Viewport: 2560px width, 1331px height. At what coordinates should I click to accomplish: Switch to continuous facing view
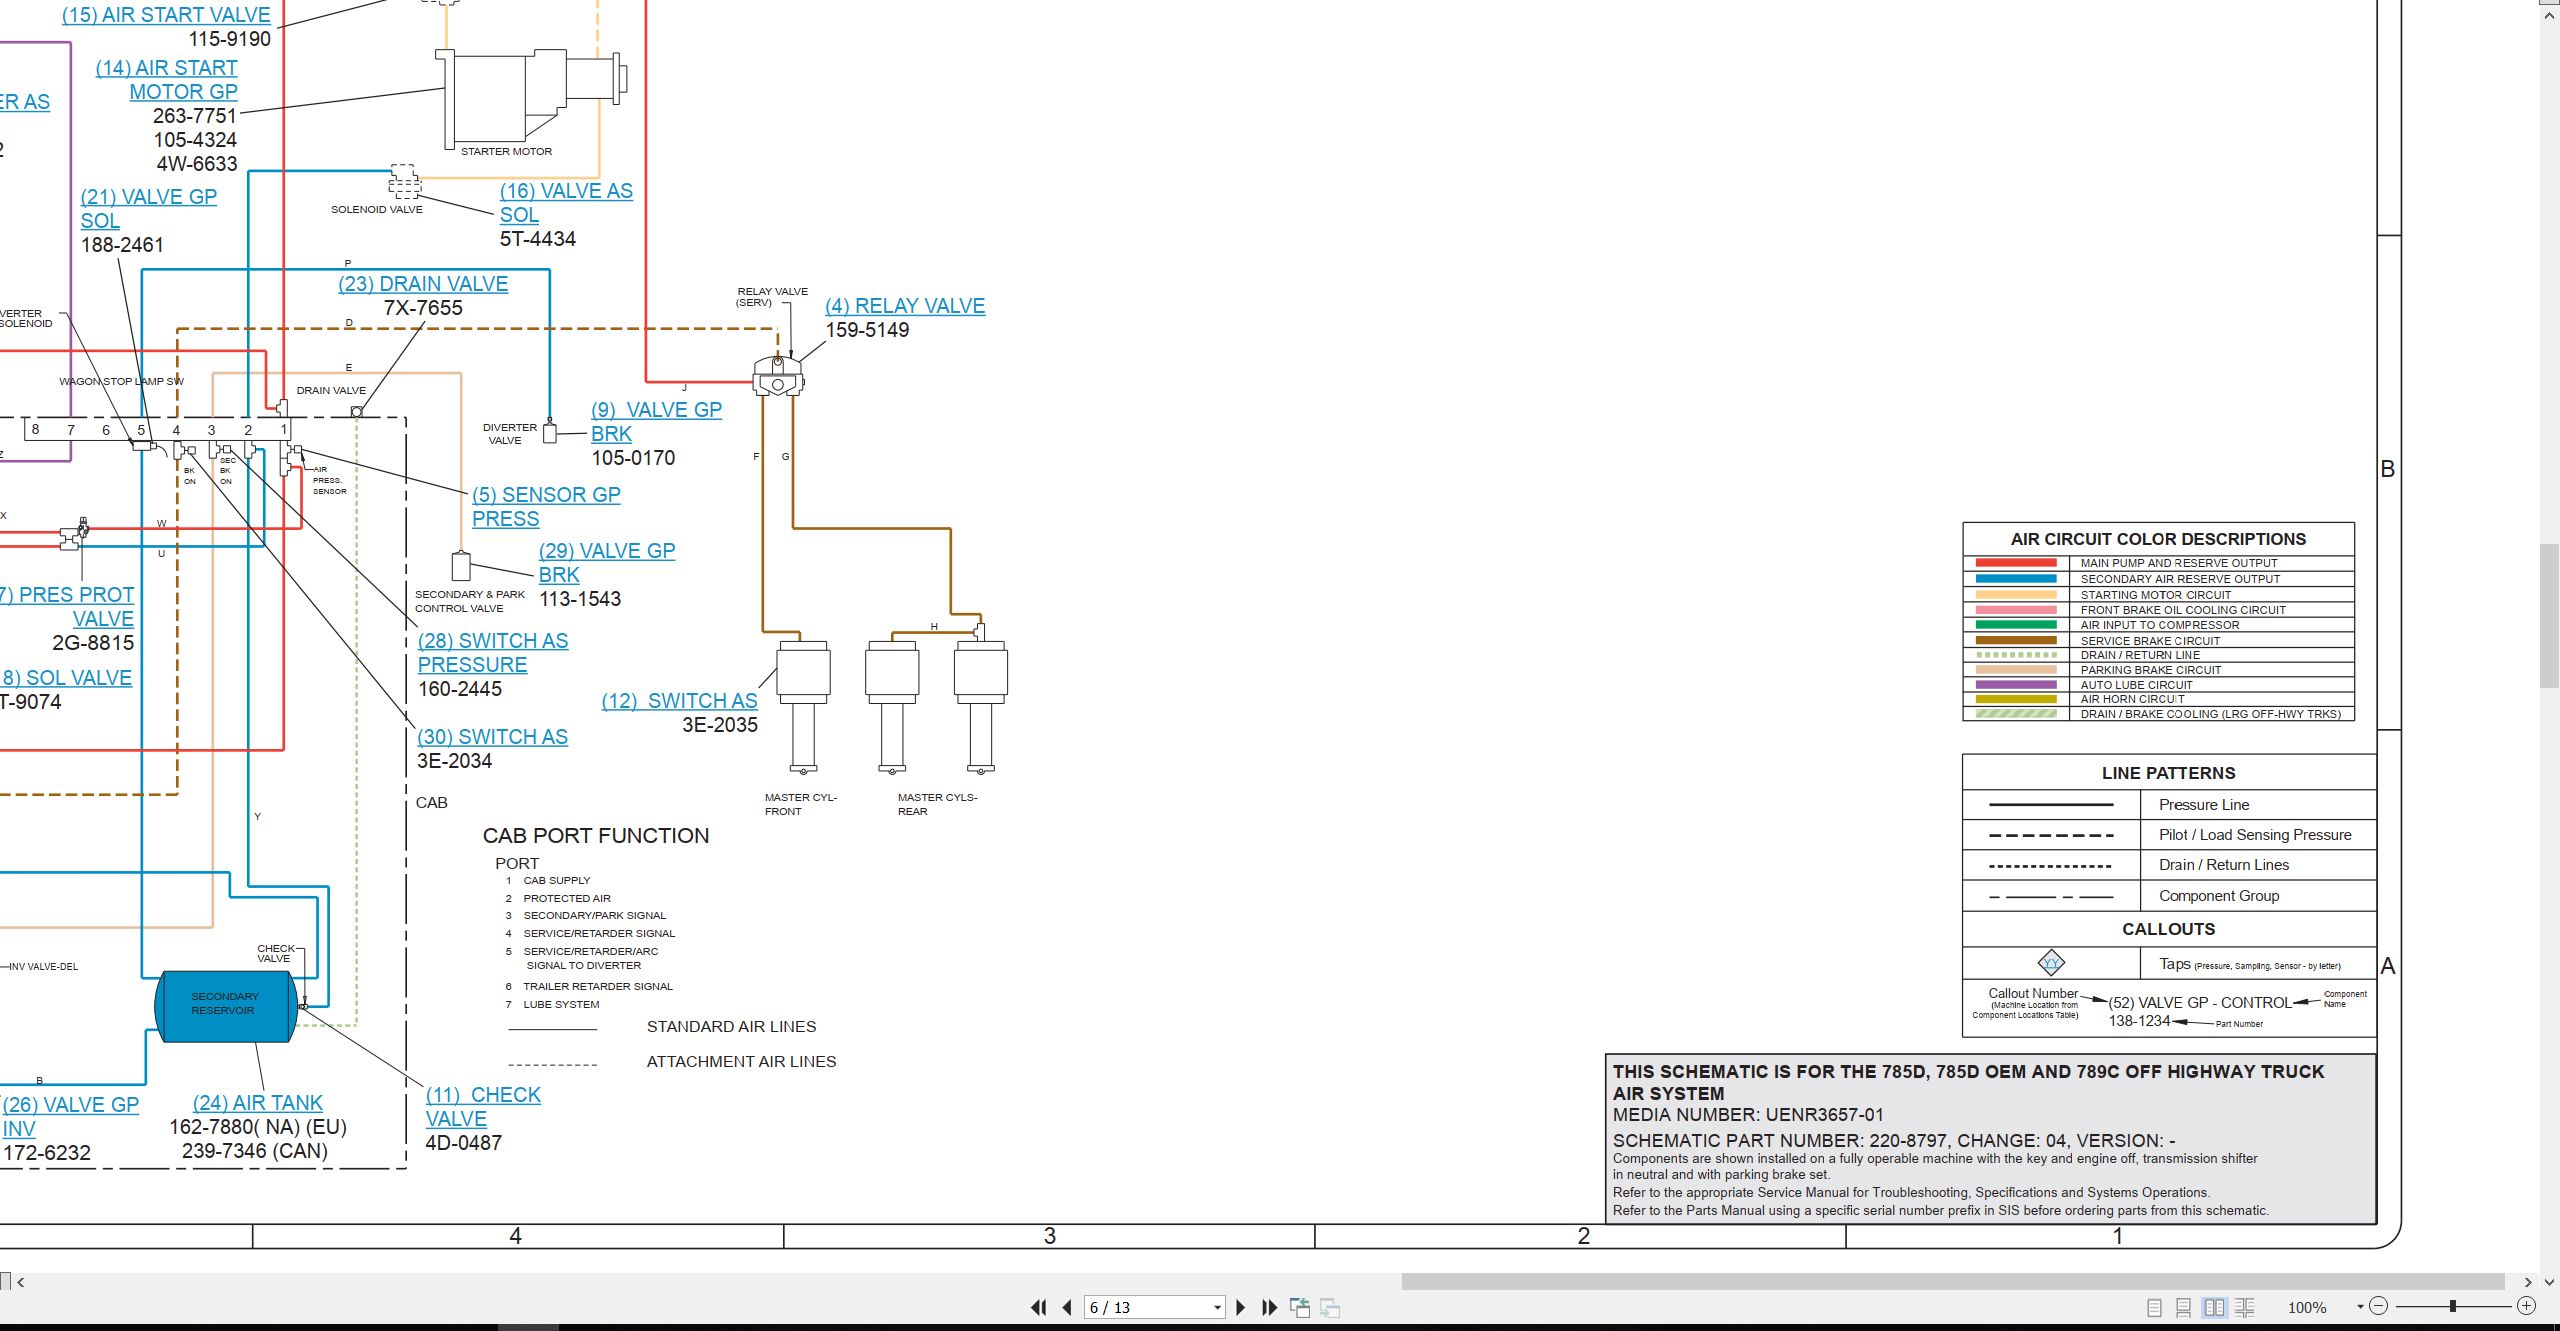(x=2244, y=1307)
